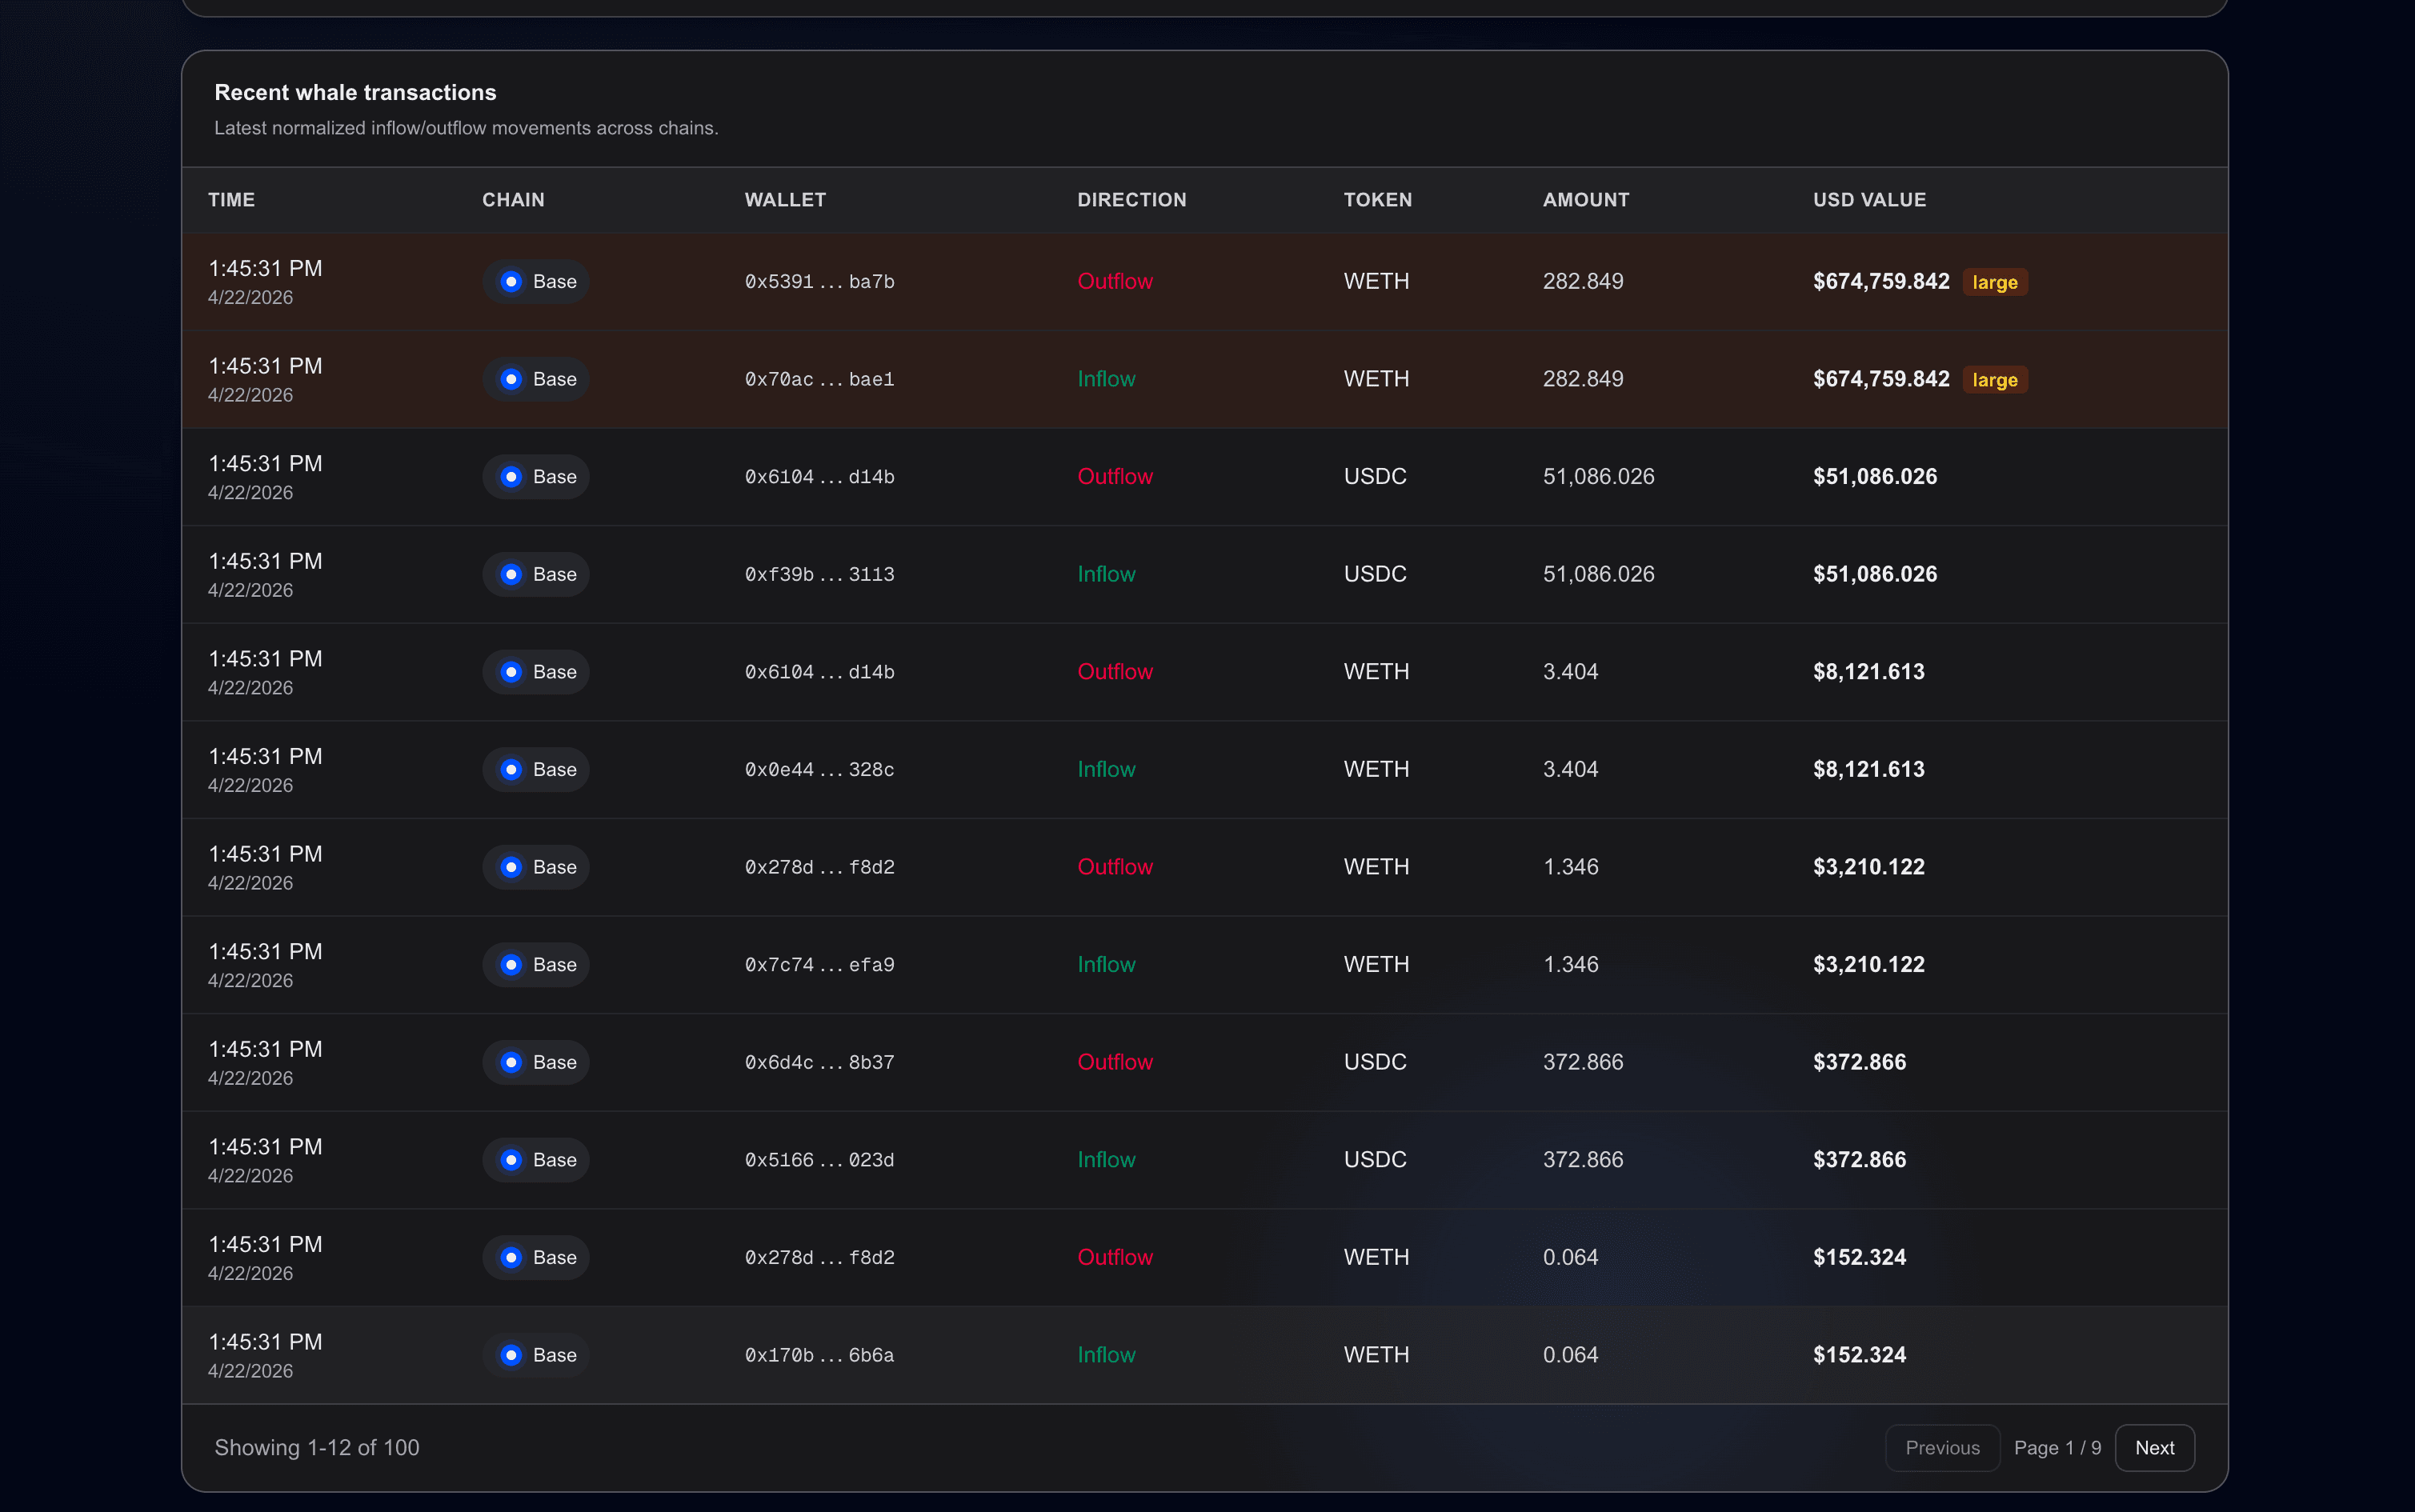Click amount 372.866 in Outflow row
This screenshot has height=1512, width=2415.
click(1582, 1062)
